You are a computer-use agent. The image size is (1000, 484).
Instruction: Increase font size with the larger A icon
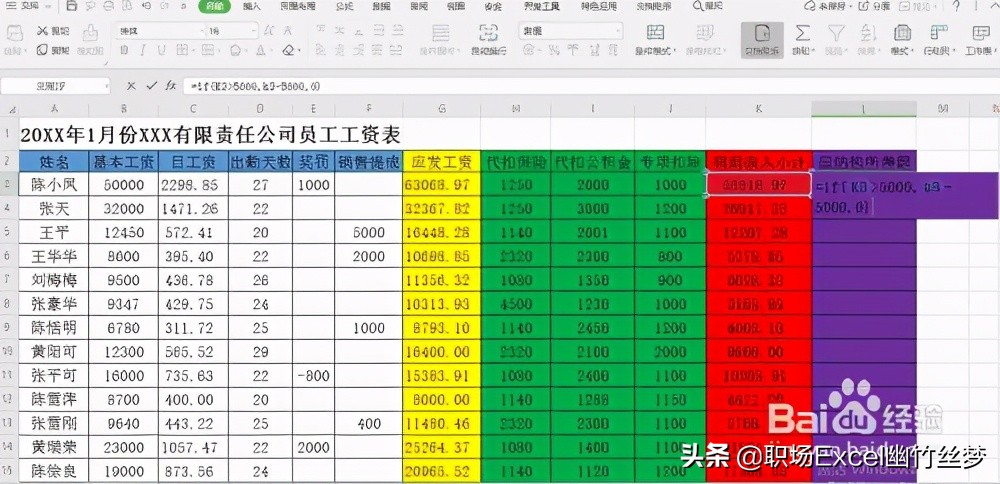[x=269, y=31]
